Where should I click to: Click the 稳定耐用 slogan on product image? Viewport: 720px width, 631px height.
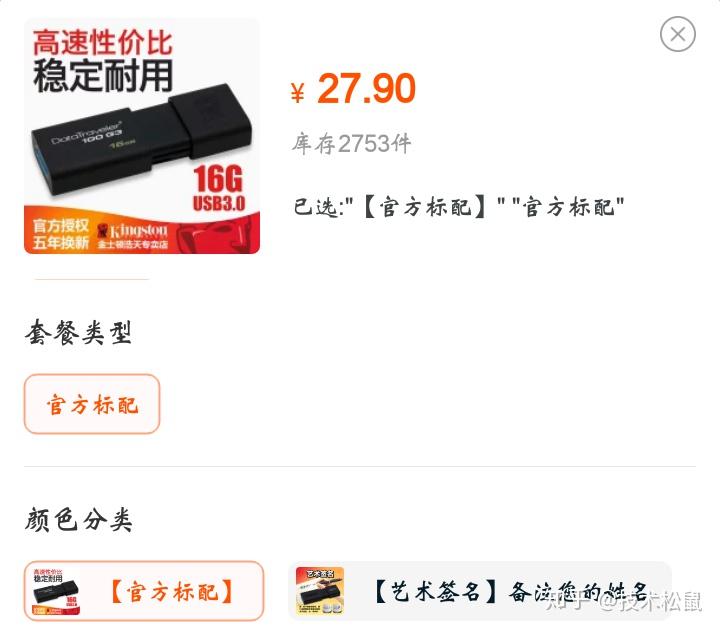103,75
